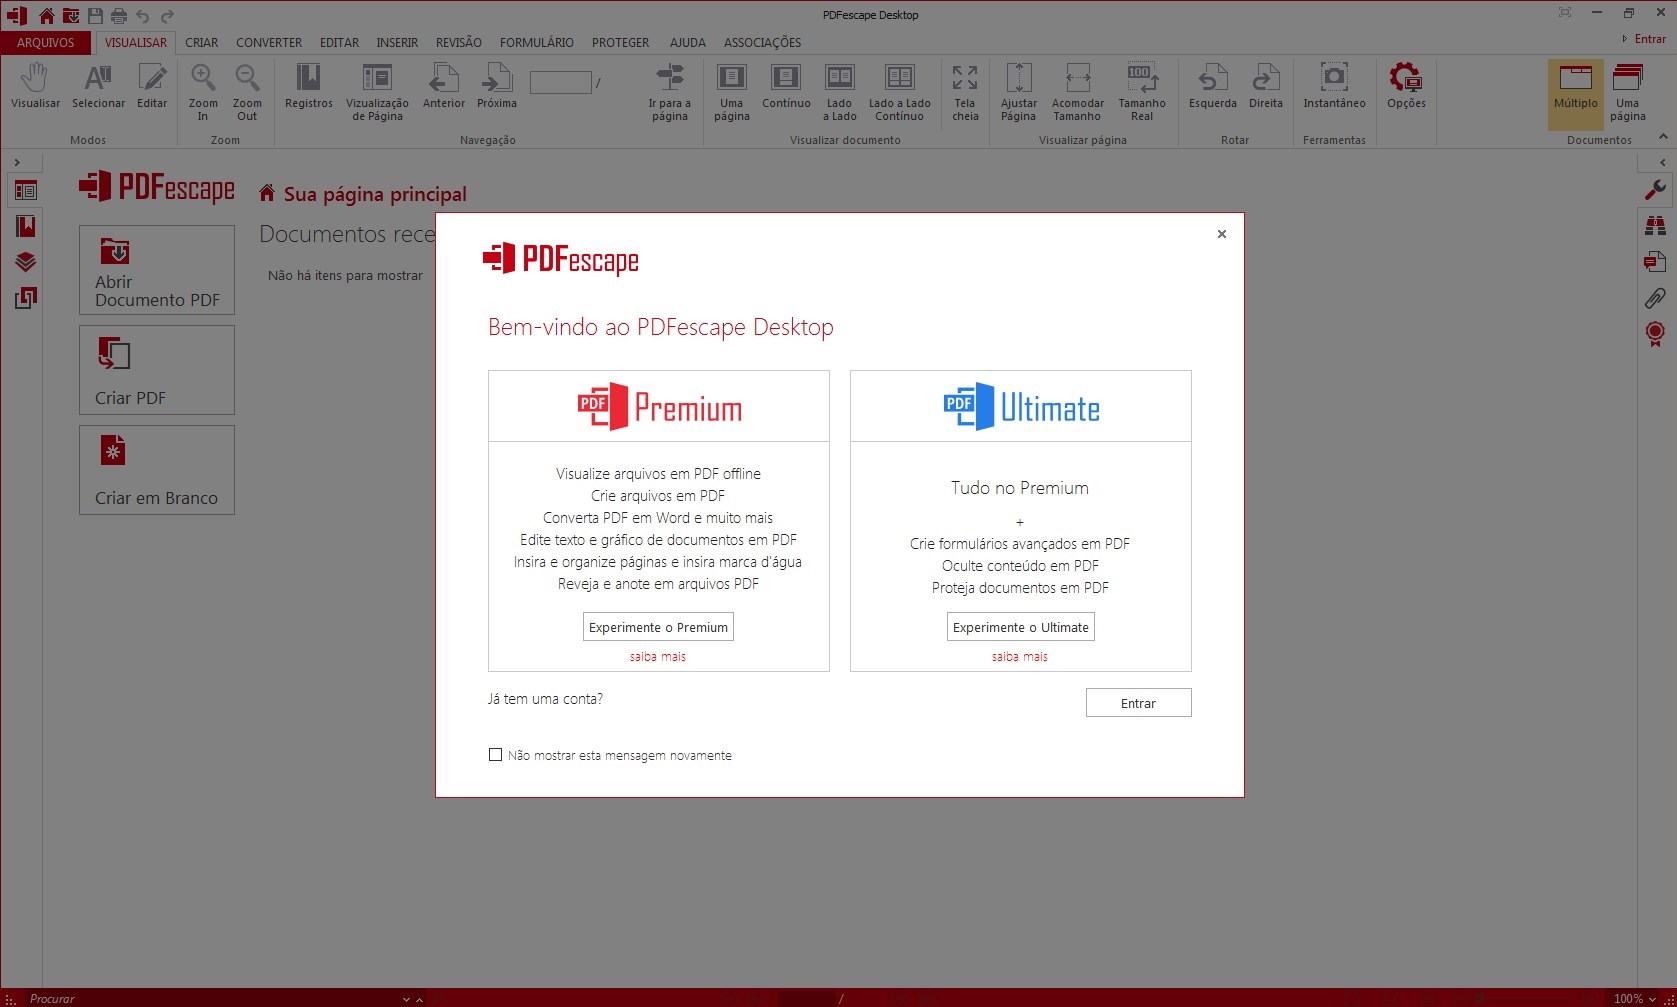Close the welcome dialog

pyautogui.click(x=1221, y=234)
